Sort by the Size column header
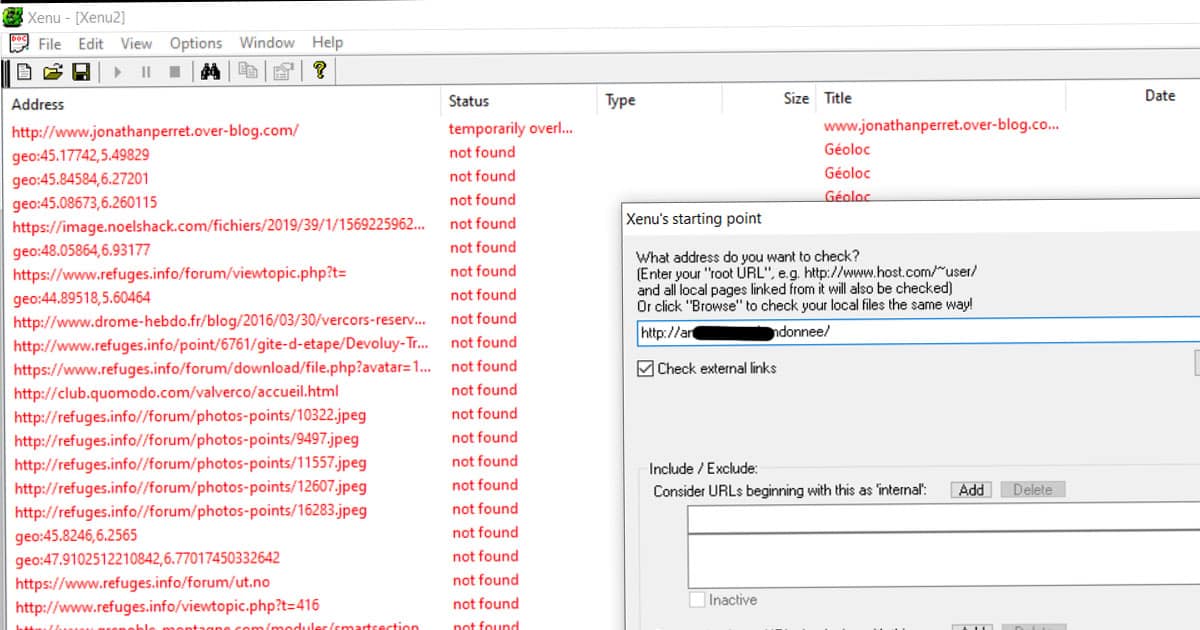The image size is (1200, 630). [796, 98]
